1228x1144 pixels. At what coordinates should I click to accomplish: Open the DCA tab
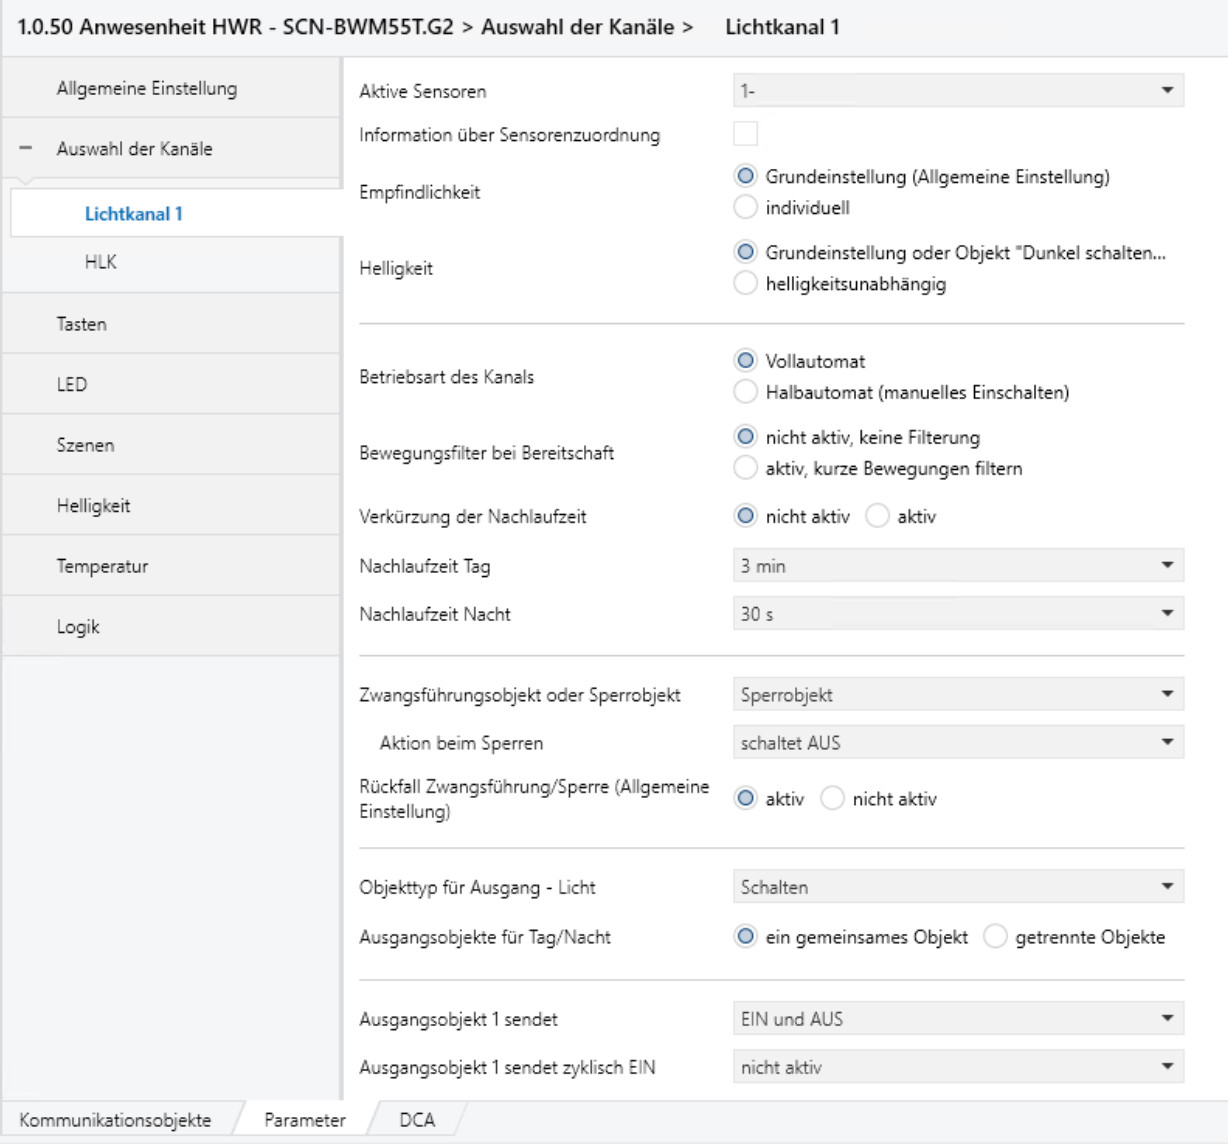pos(417,1120)
